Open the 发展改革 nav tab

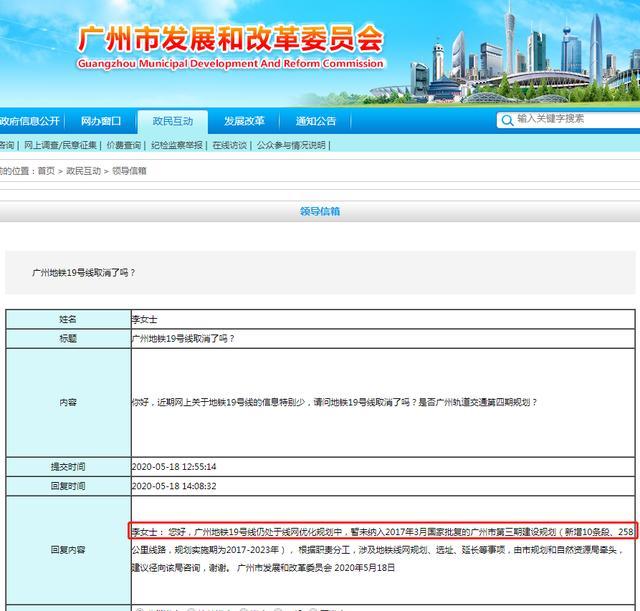point(244,121)
